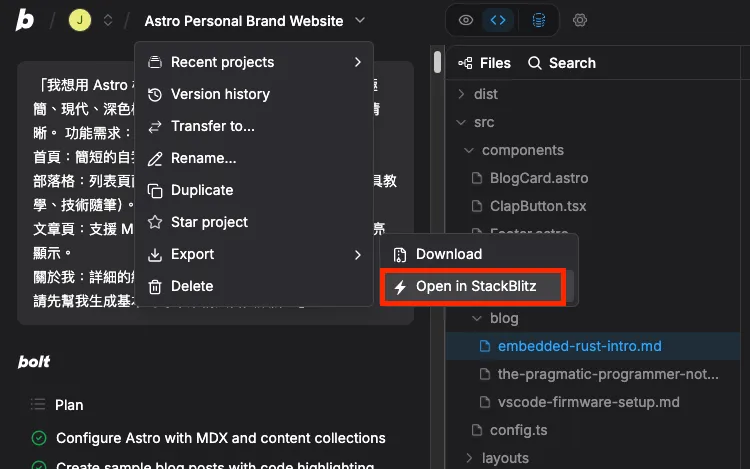The image size is (750, 469).
Task: Switch to the Search tab
Action: tap(562, 63)
